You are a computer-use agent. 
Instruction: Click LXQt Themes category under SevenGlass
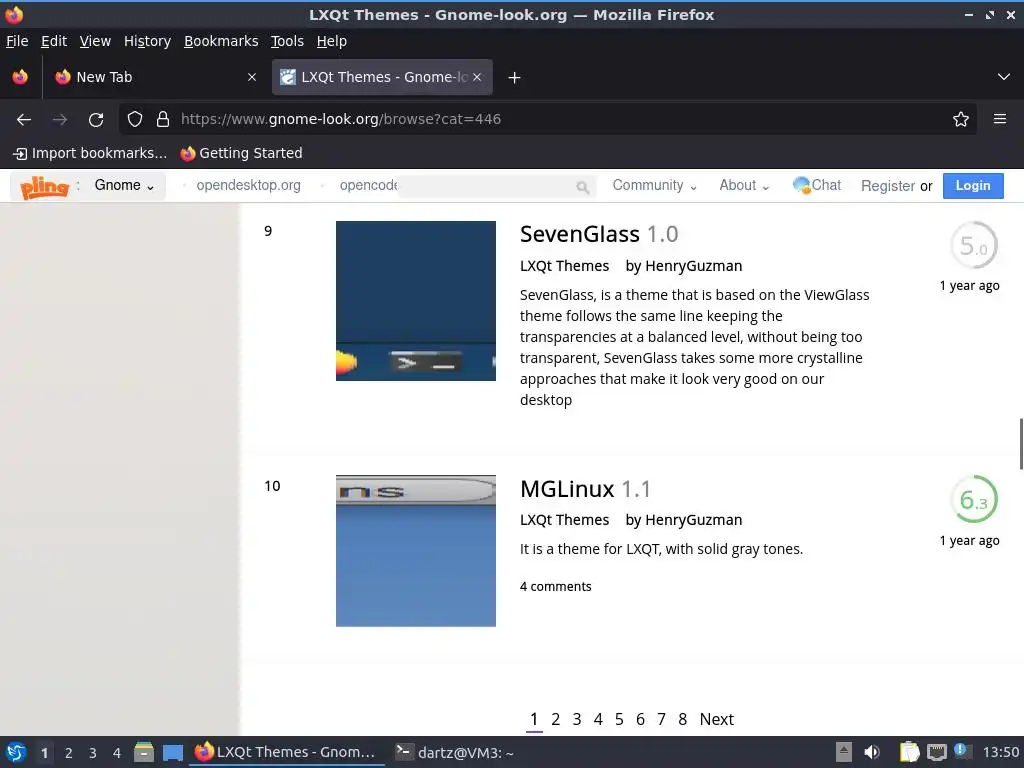coord(564,266)
